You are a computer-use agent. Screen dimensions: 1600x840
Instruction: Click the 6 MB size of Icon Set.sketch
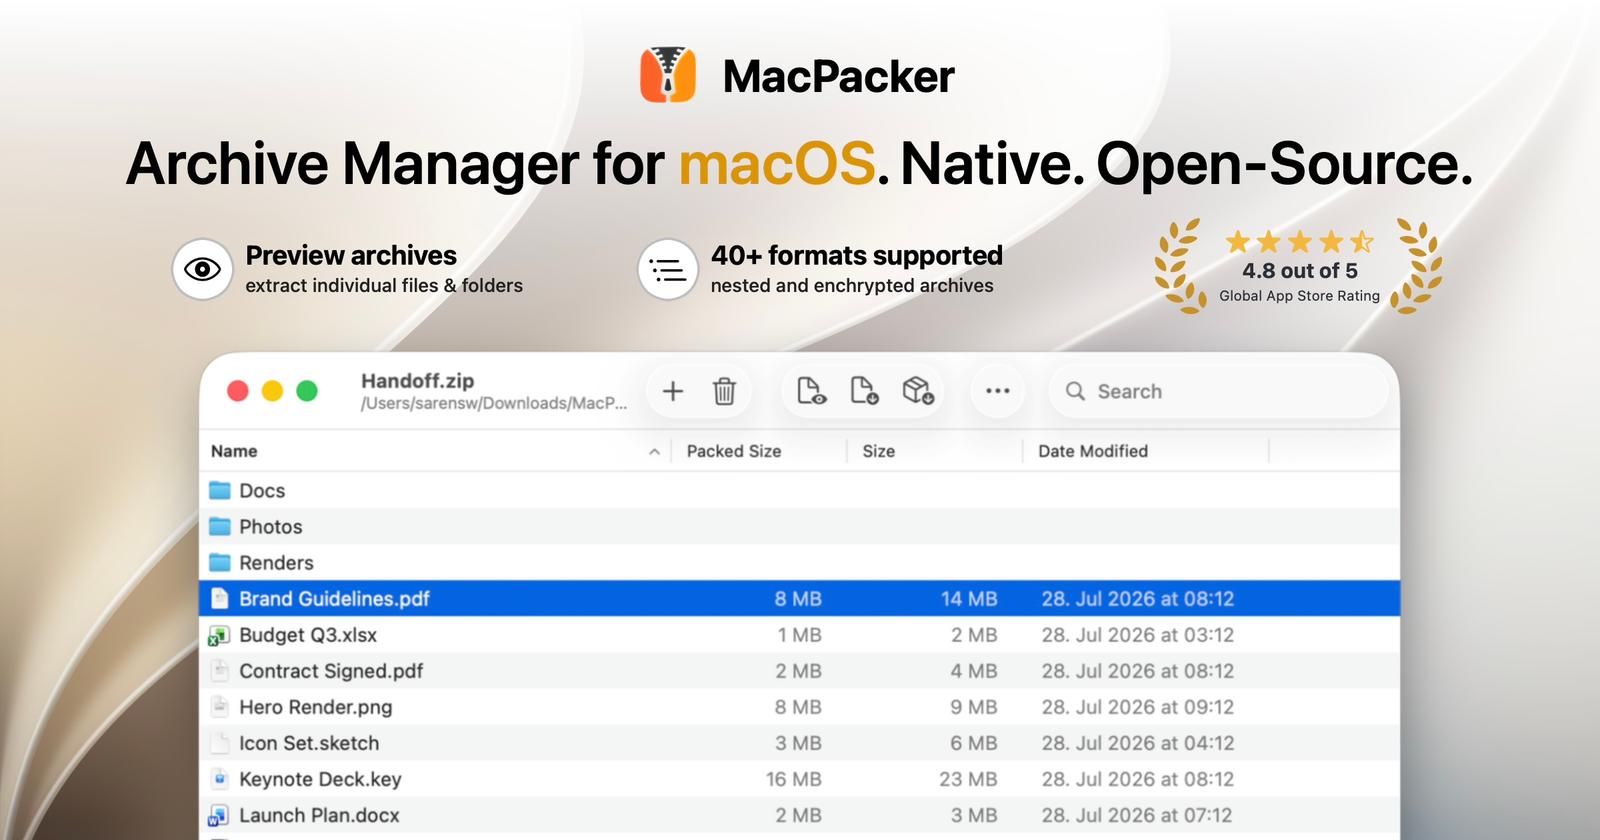pos(974,743)
